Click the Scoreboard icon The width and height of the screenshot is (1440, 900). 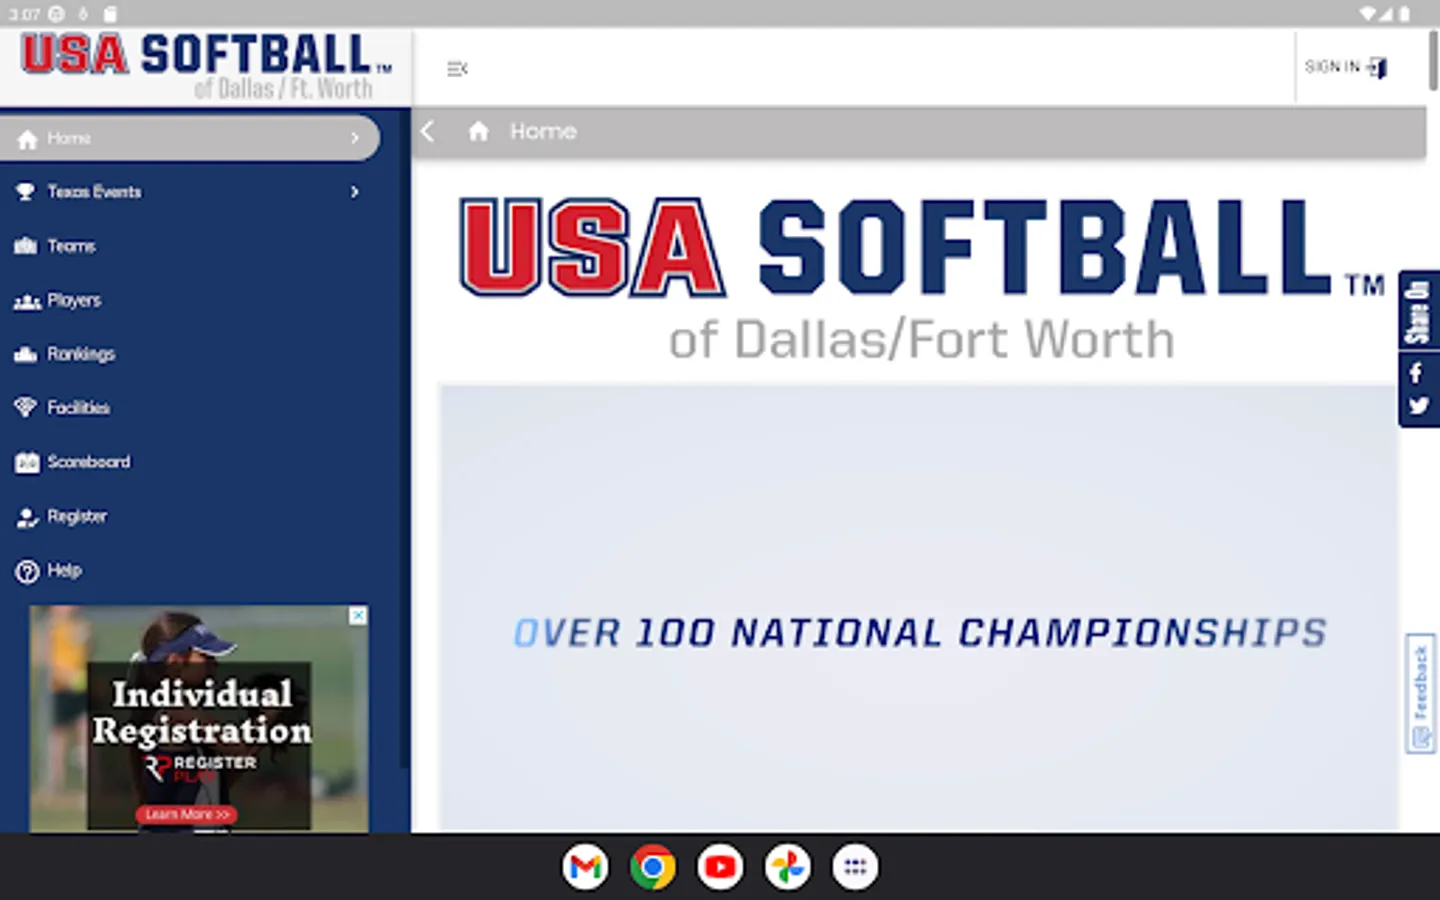click(x=27, y=462)
